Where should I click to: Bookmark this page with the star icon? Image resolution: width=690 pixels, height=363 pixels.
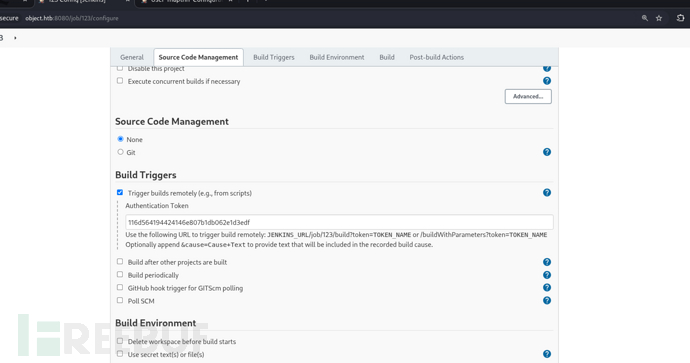click(x=659, y=18)
